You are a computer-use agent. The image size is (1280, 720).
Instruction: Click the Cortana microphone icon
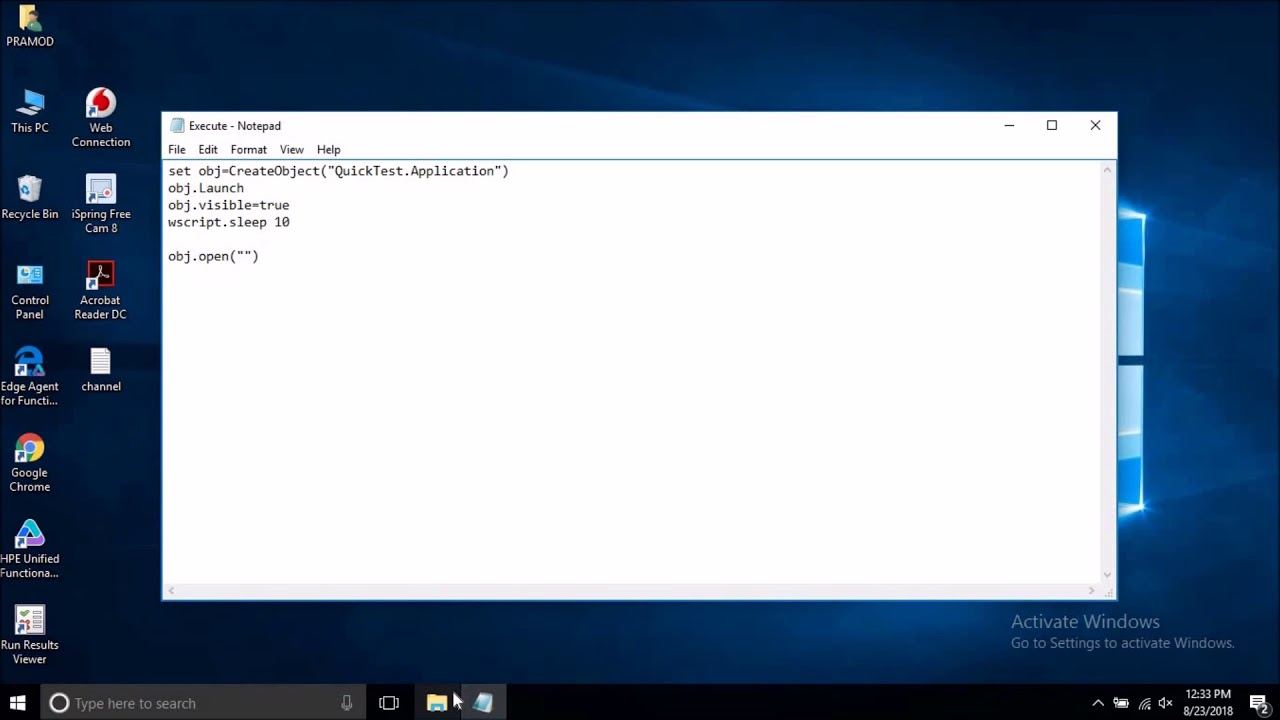click(346, 703)
